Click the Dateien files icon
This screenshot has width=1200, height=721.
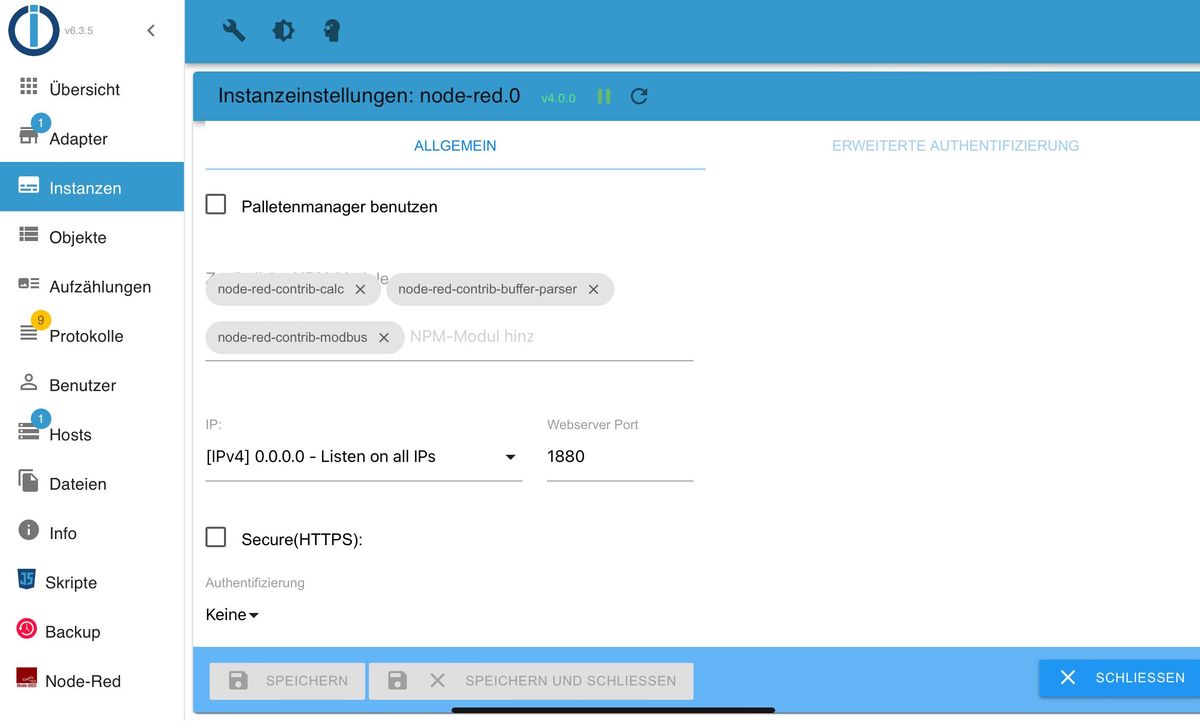(28, 480)
